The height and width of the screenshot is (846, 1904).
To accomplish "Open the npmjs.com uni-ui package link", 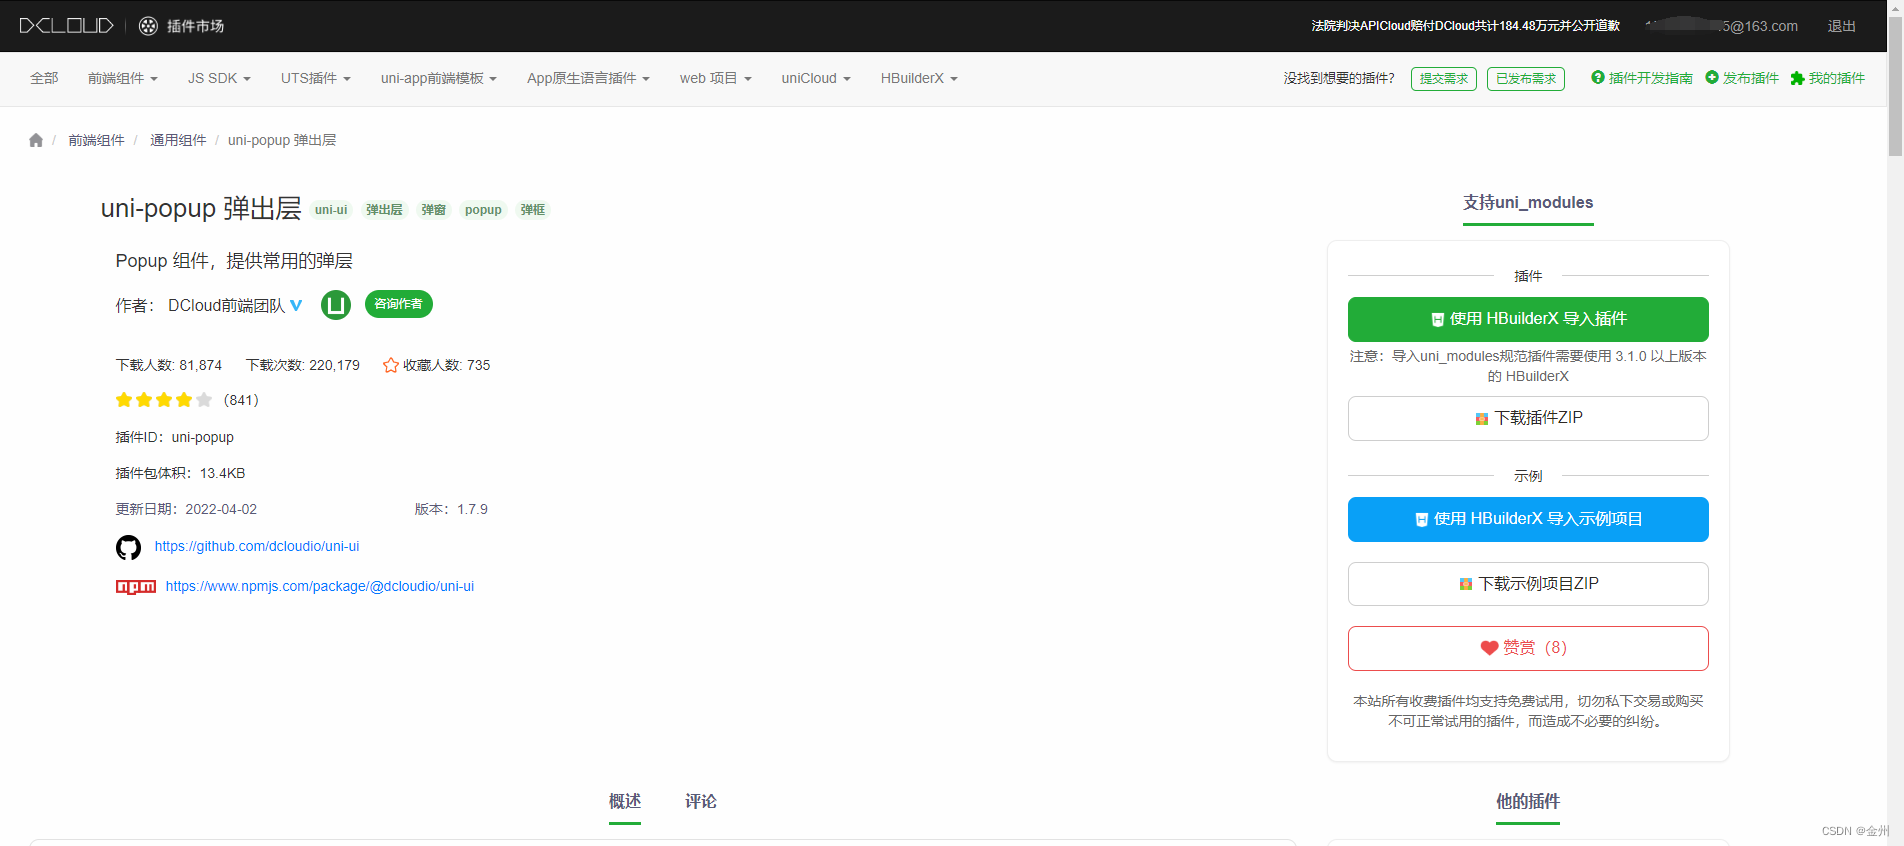I will point(320,586).
